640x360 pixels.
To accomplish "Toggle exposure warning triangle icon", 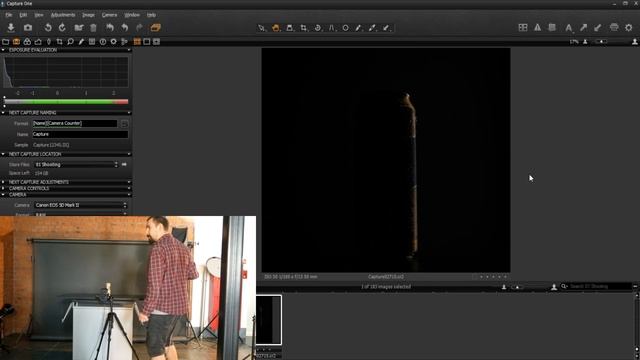I will pyautogui.click(x=538, y=27).
